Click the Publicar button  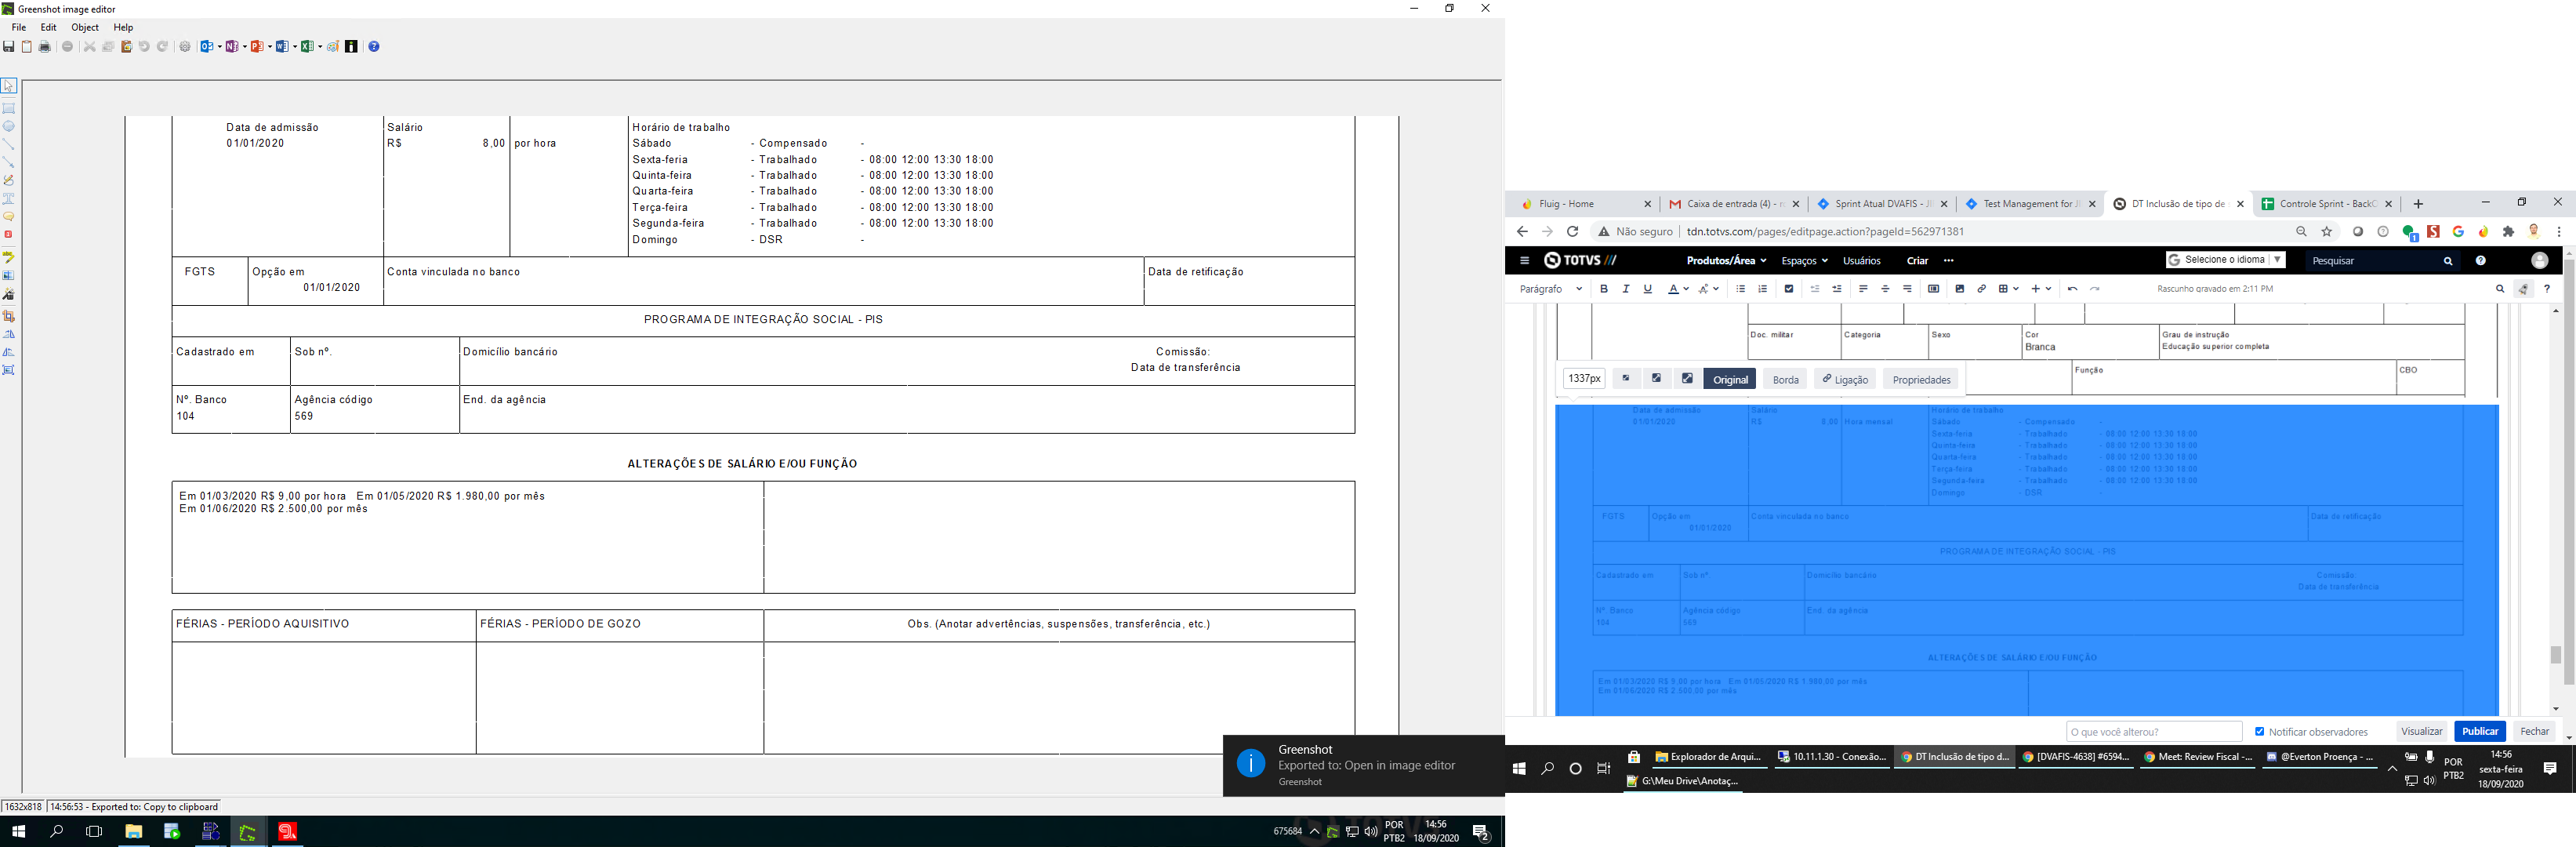click(x=2479, y=731)
